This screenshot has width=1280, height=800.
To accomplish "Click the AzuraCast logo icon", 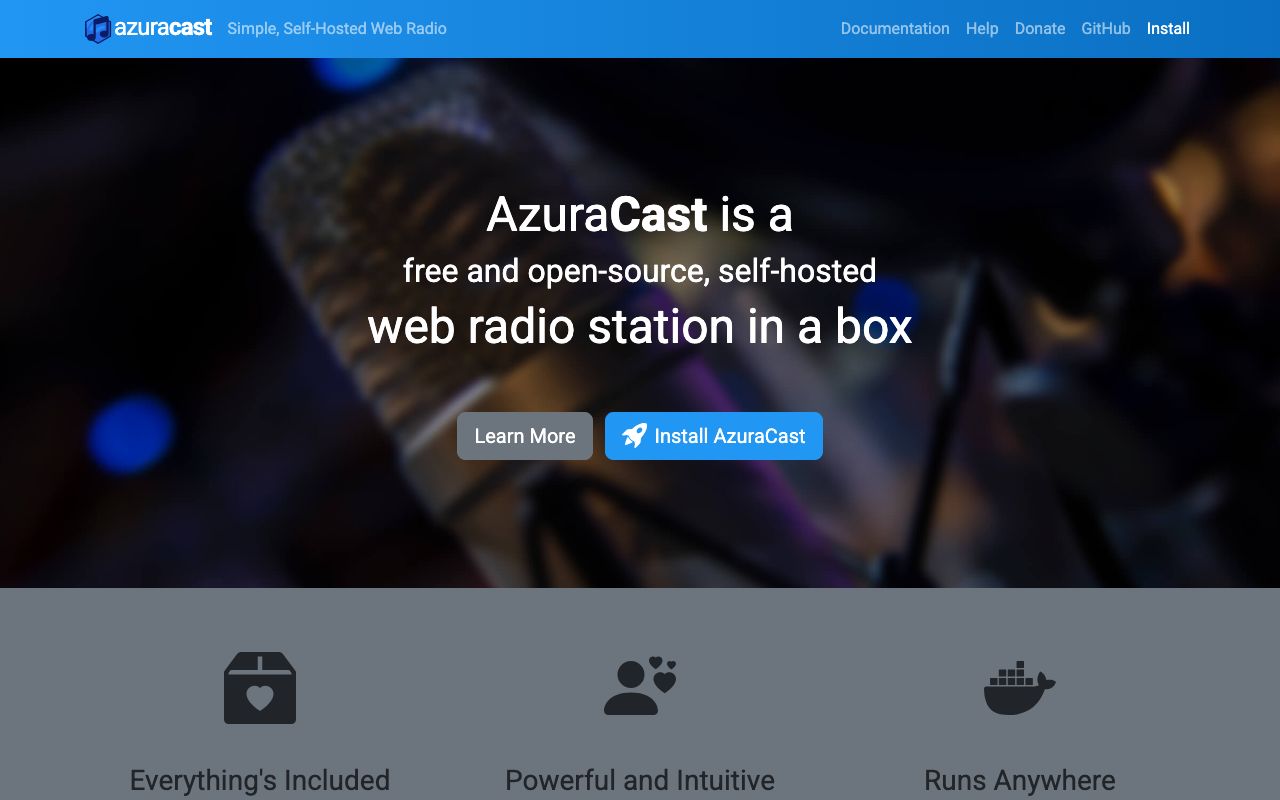I will (97, 29).
